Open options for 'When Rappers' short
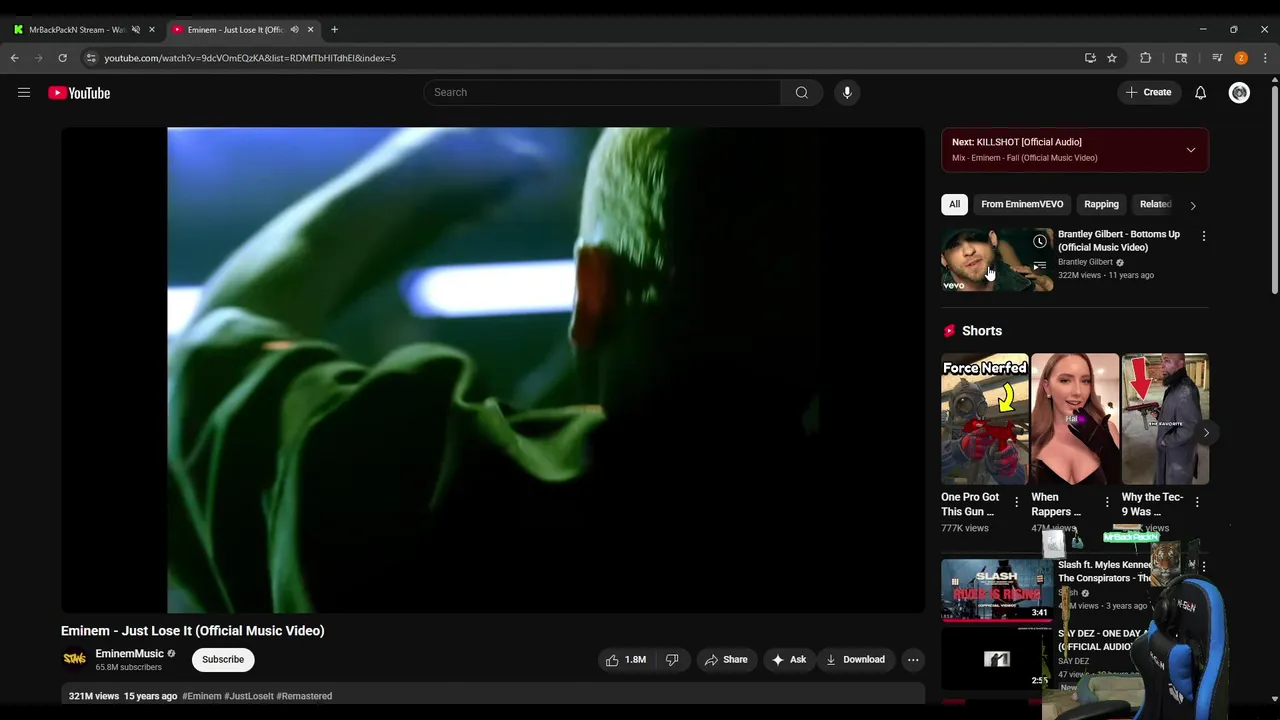 point(1107,502)
